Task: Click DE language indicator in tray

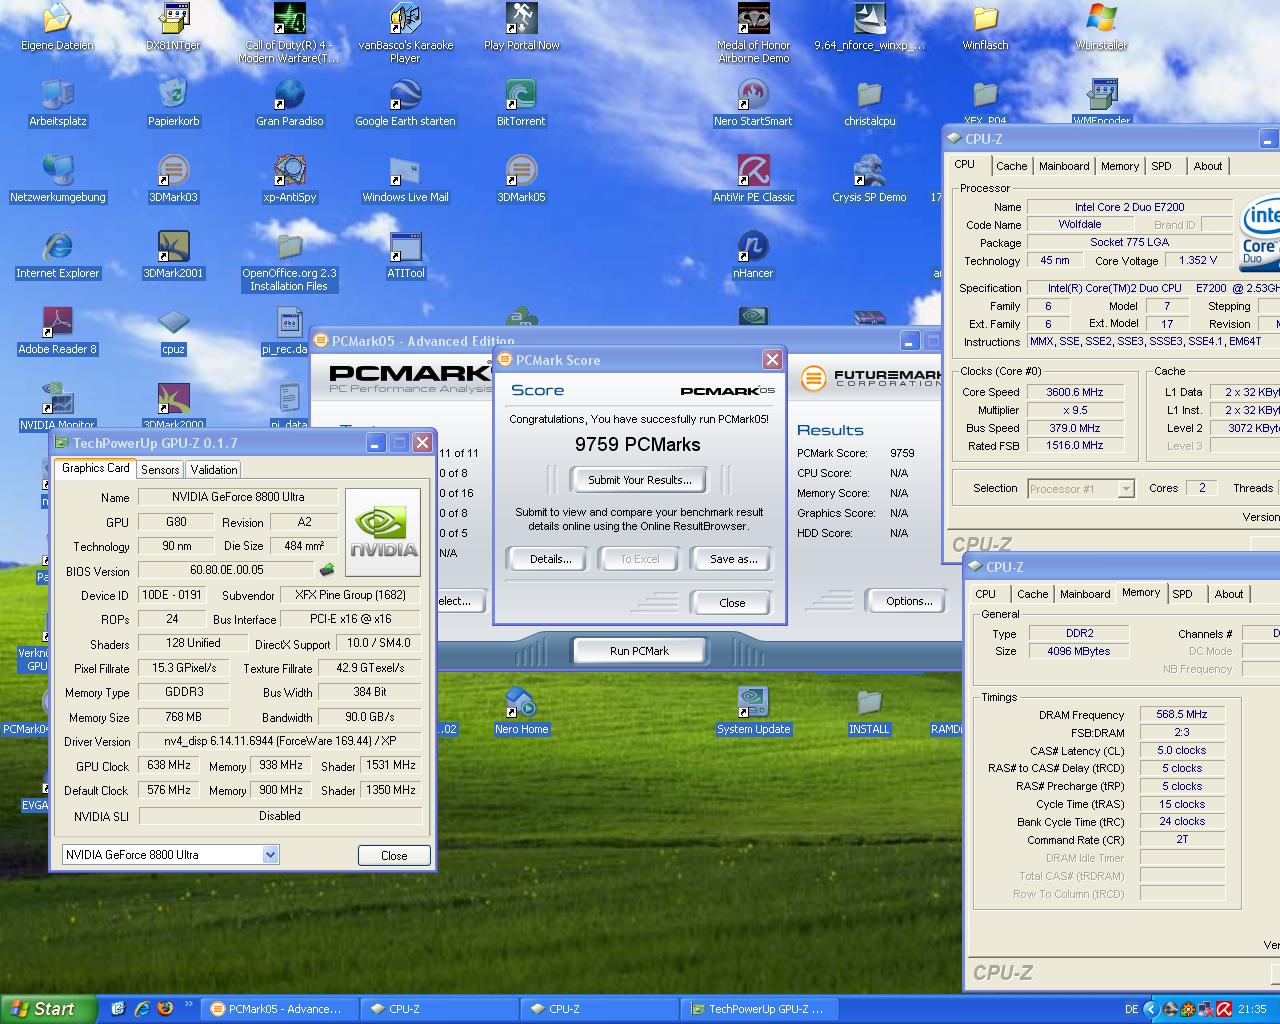Action: tap(1131, 1010)
